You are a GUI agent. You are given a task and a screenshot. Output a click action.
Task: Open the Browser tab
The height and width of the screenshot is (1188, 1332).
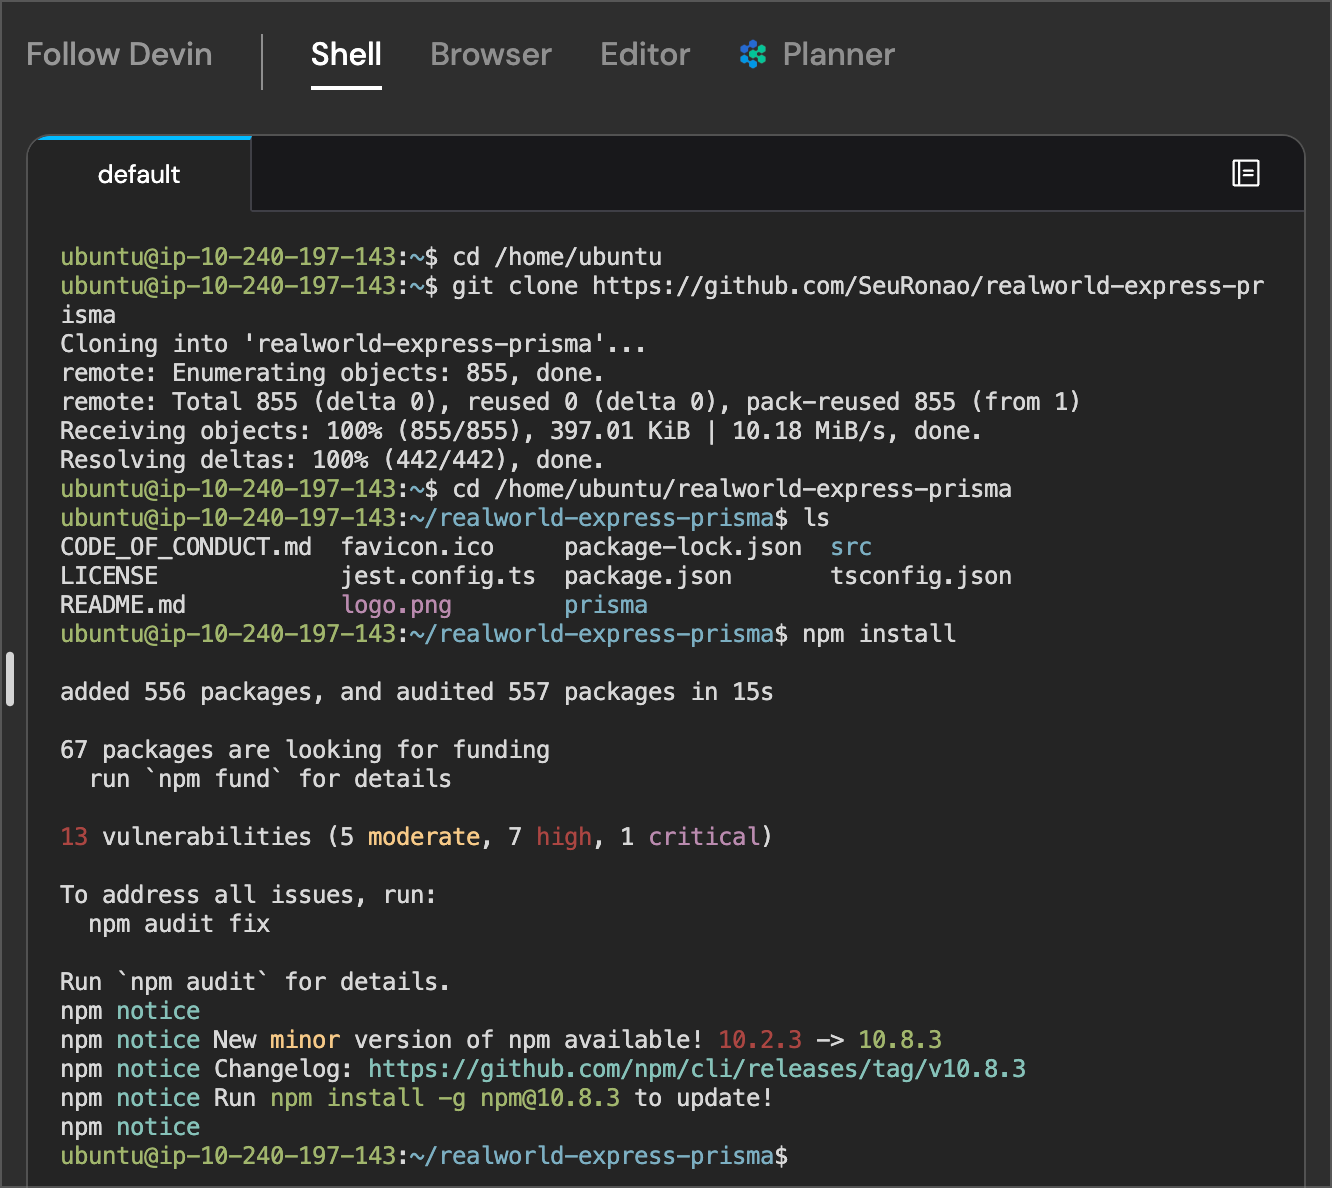[491, 54]
